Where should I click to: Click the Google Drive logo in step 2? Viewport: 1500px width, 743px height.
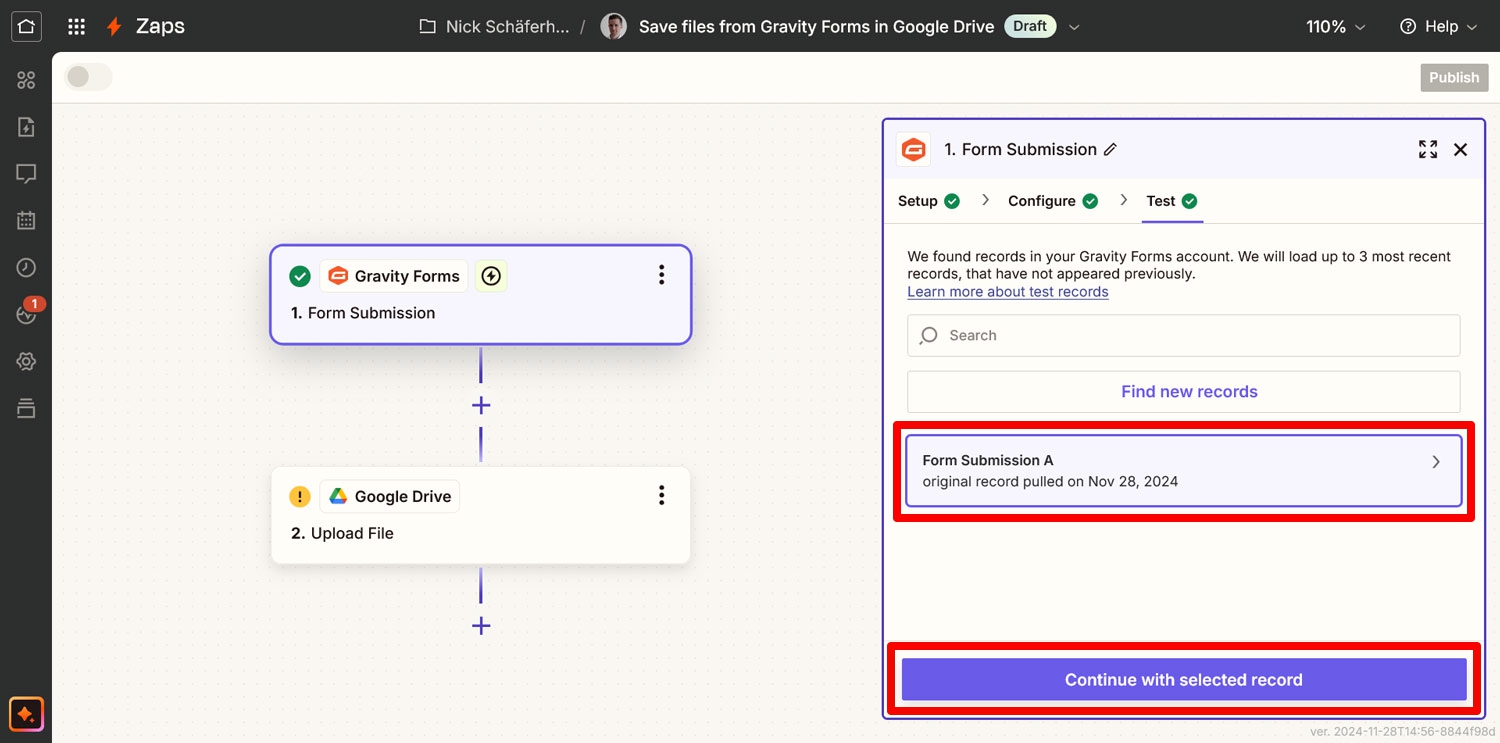tap(338, 496)
